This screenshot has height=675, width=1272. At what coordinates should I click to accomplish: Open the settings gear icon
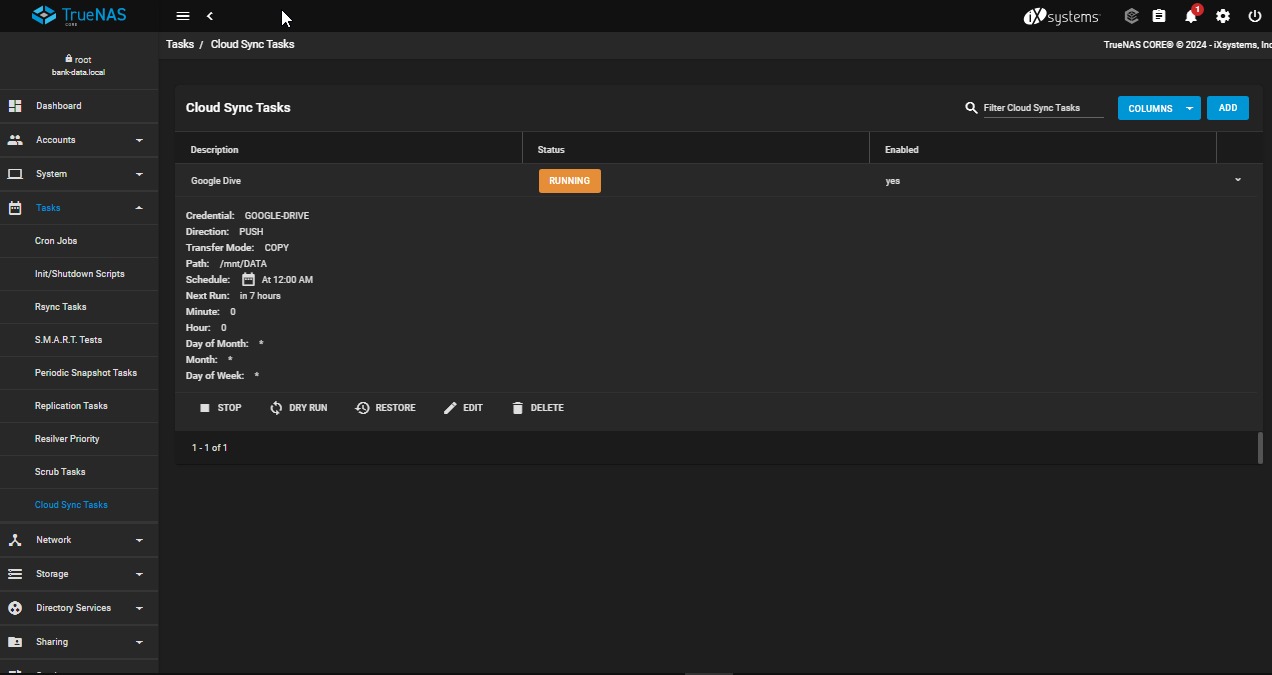pos(1222,16)
